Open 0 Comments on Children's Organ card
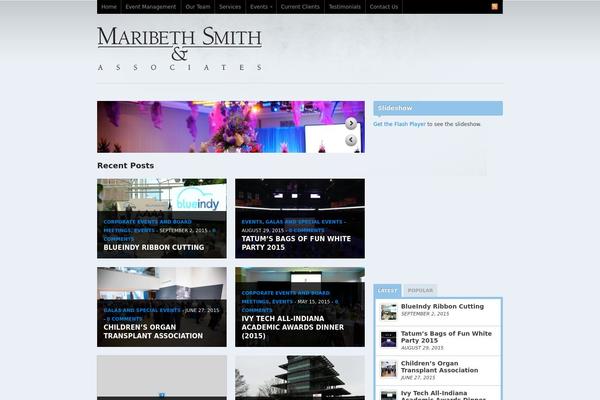This screenshot has height=400, width=600. tap(124, 319)
